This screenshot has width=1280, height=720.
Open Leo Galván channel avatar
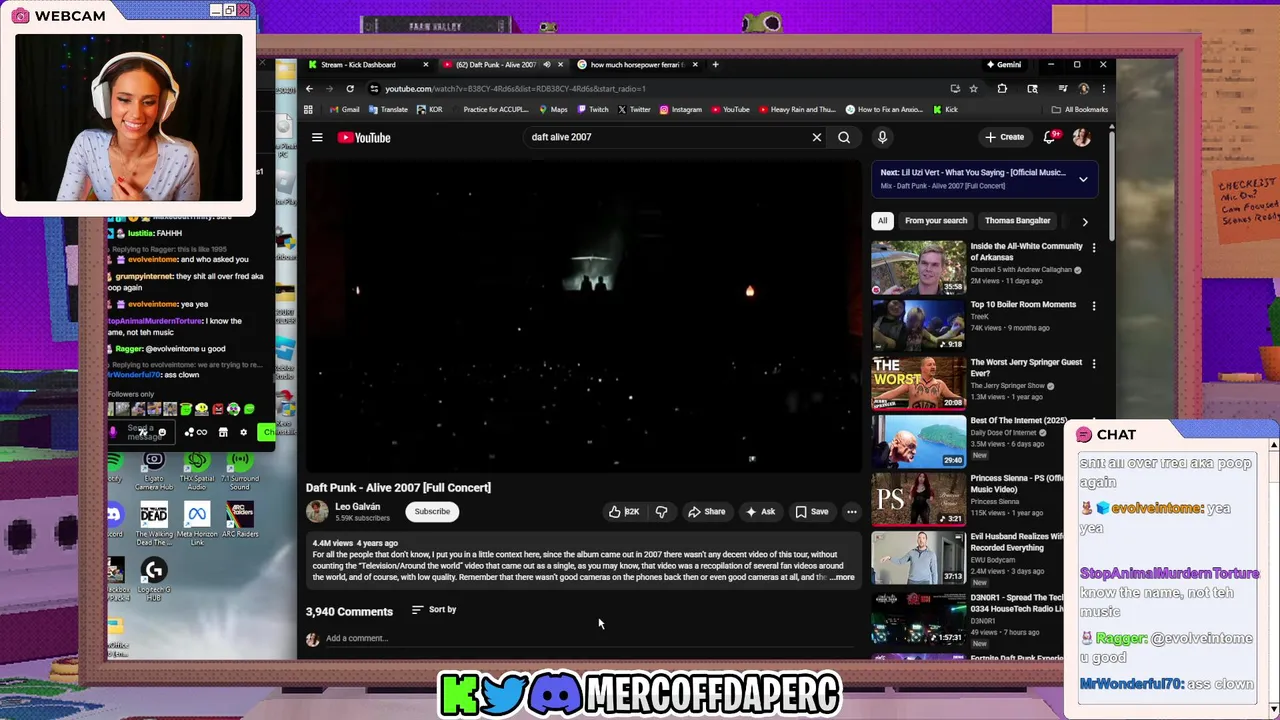317,512
